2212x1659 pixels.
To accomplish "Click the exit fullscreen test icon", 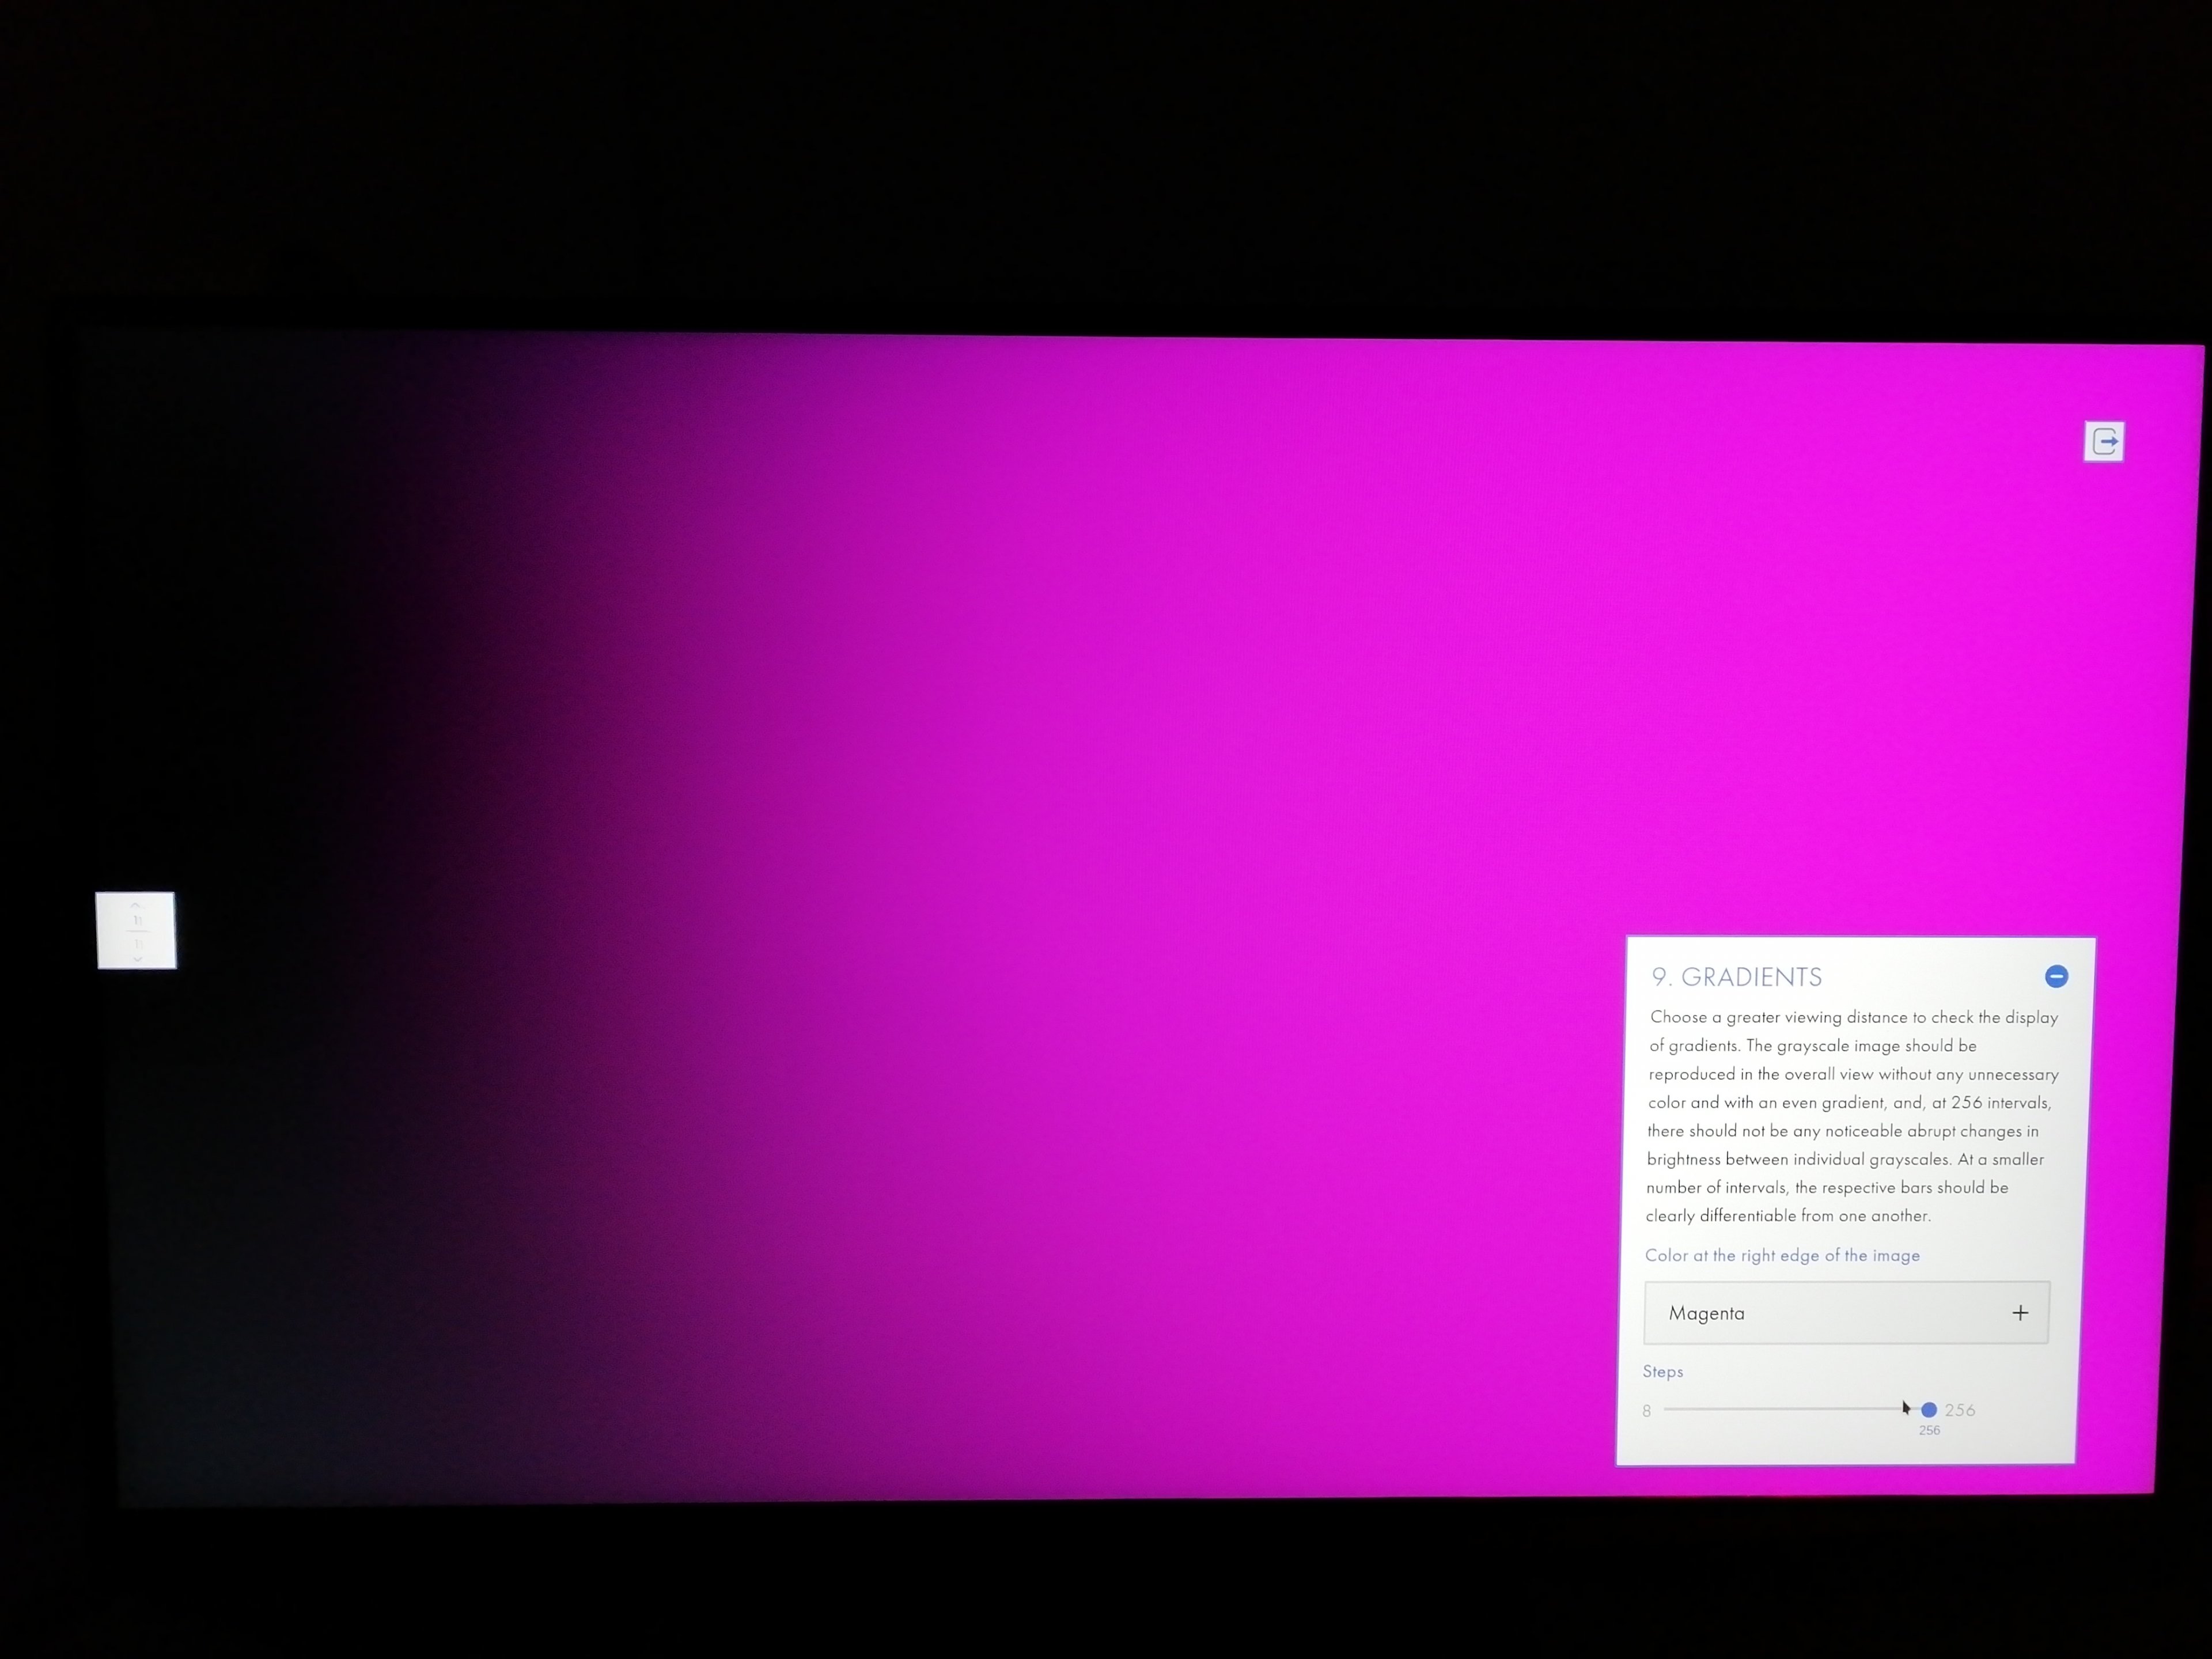I will (2104, 441).
